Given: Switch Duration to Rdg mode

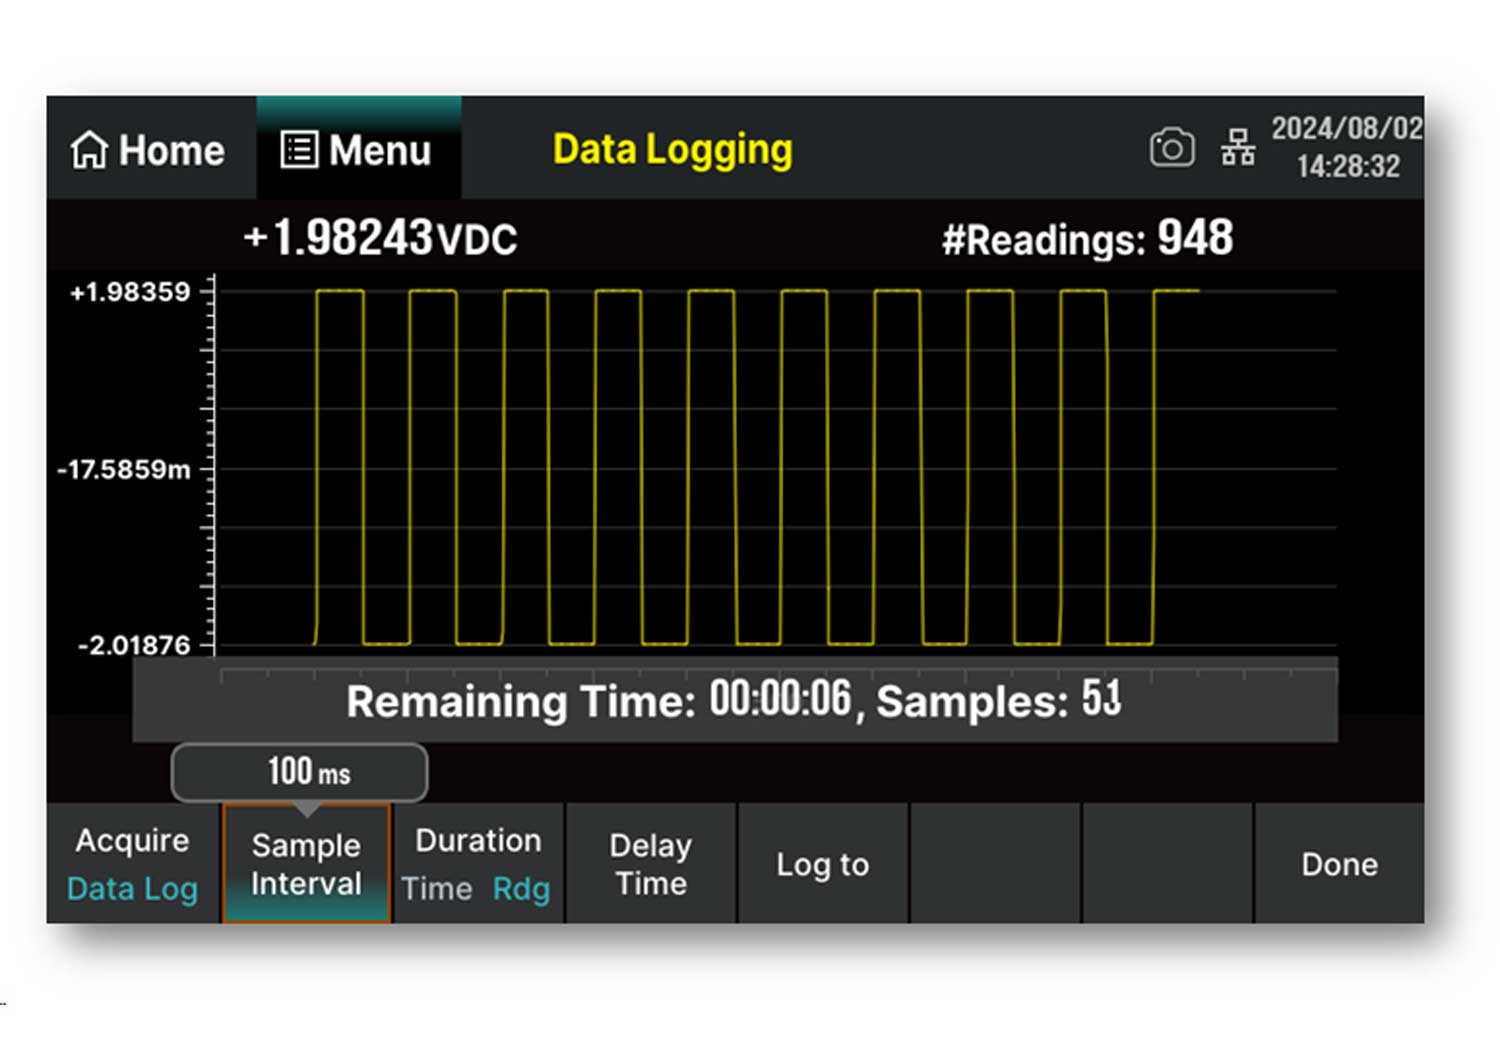Looking at the screenshot, I should pos(521,888).
